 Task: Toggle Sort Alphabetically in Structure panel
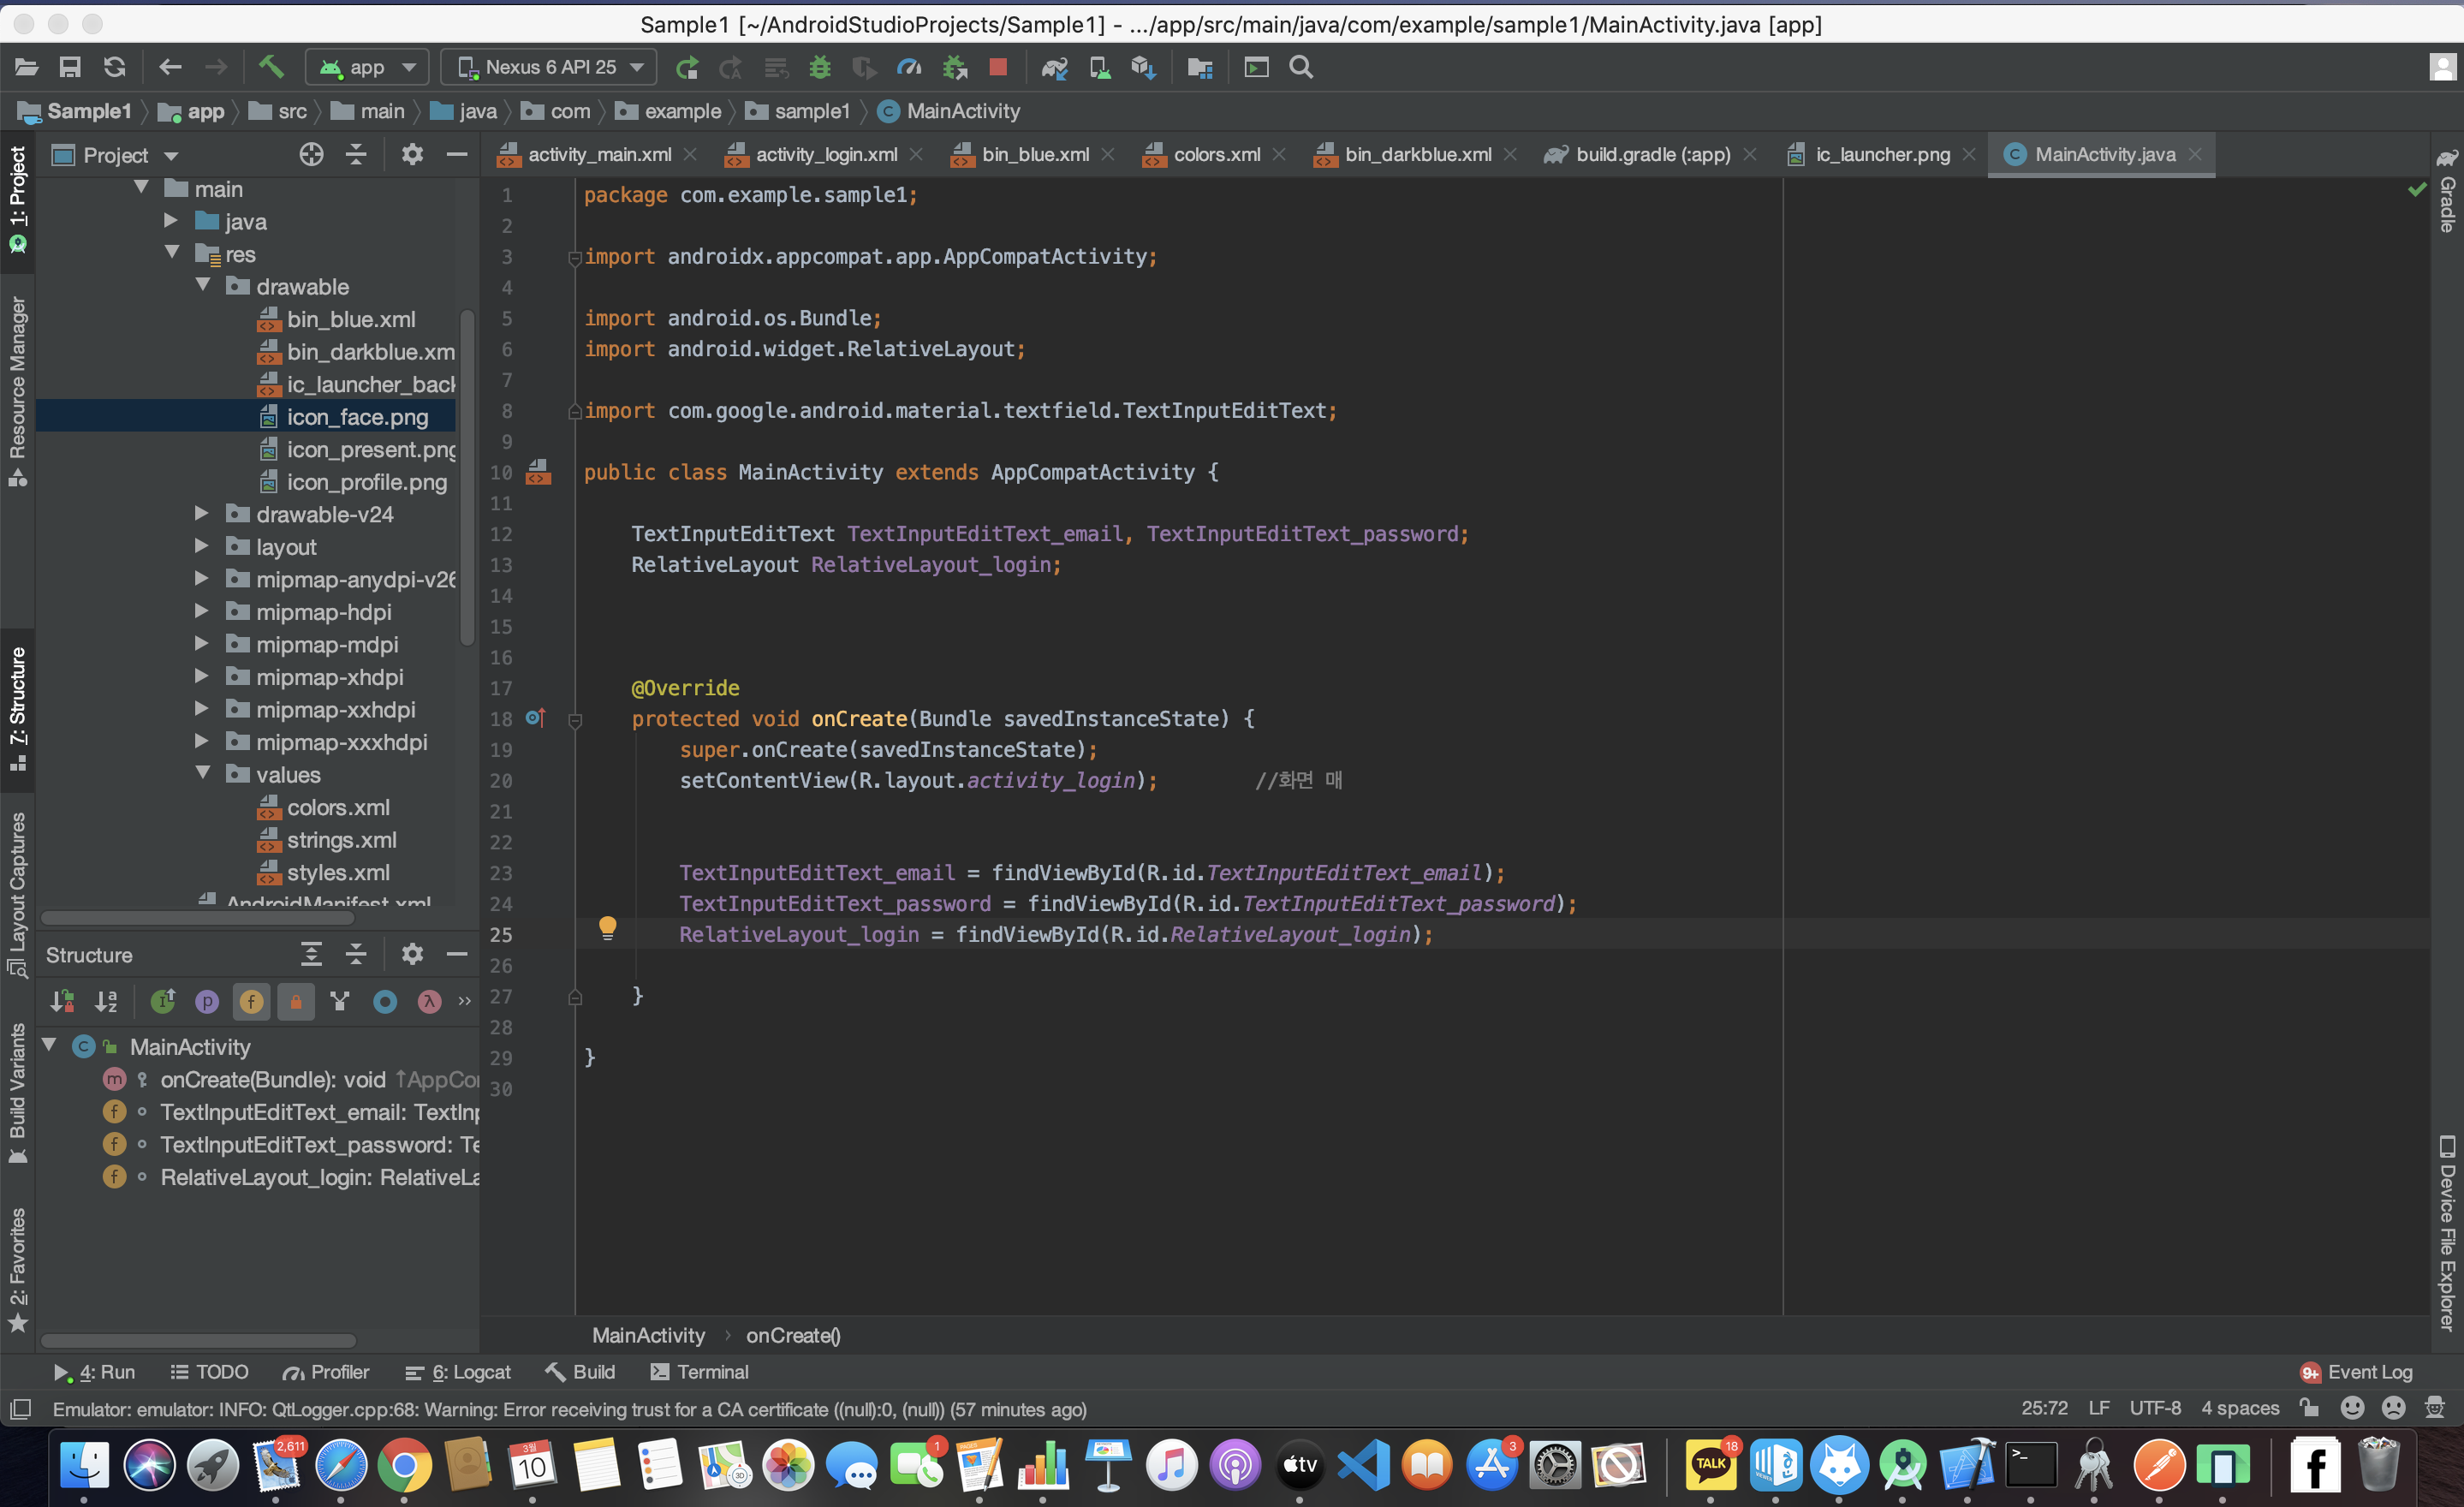(x=106, y=1001)
